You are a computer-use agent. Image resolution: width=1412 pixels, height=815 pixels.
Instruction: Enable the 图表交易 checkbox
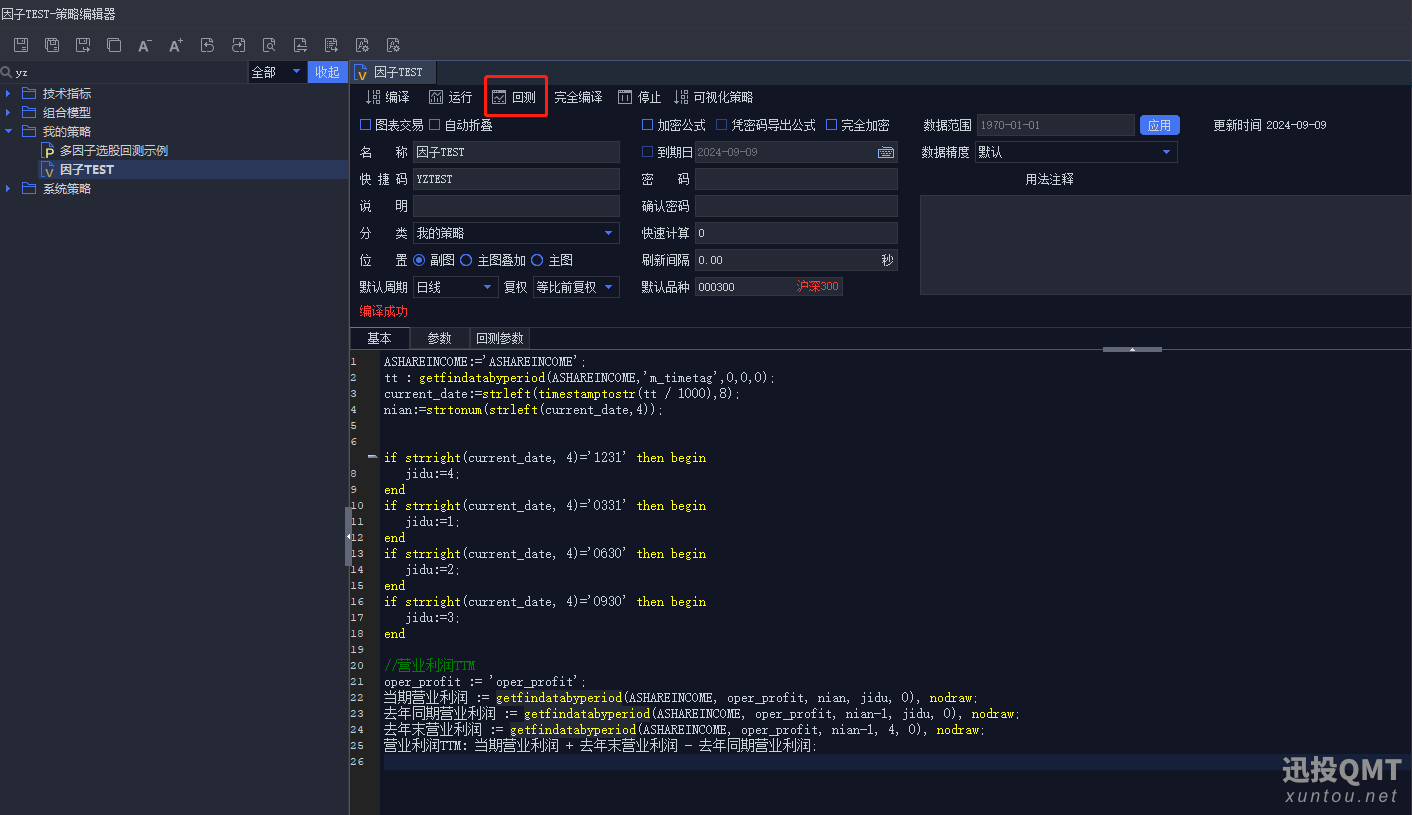click(365, 125)
